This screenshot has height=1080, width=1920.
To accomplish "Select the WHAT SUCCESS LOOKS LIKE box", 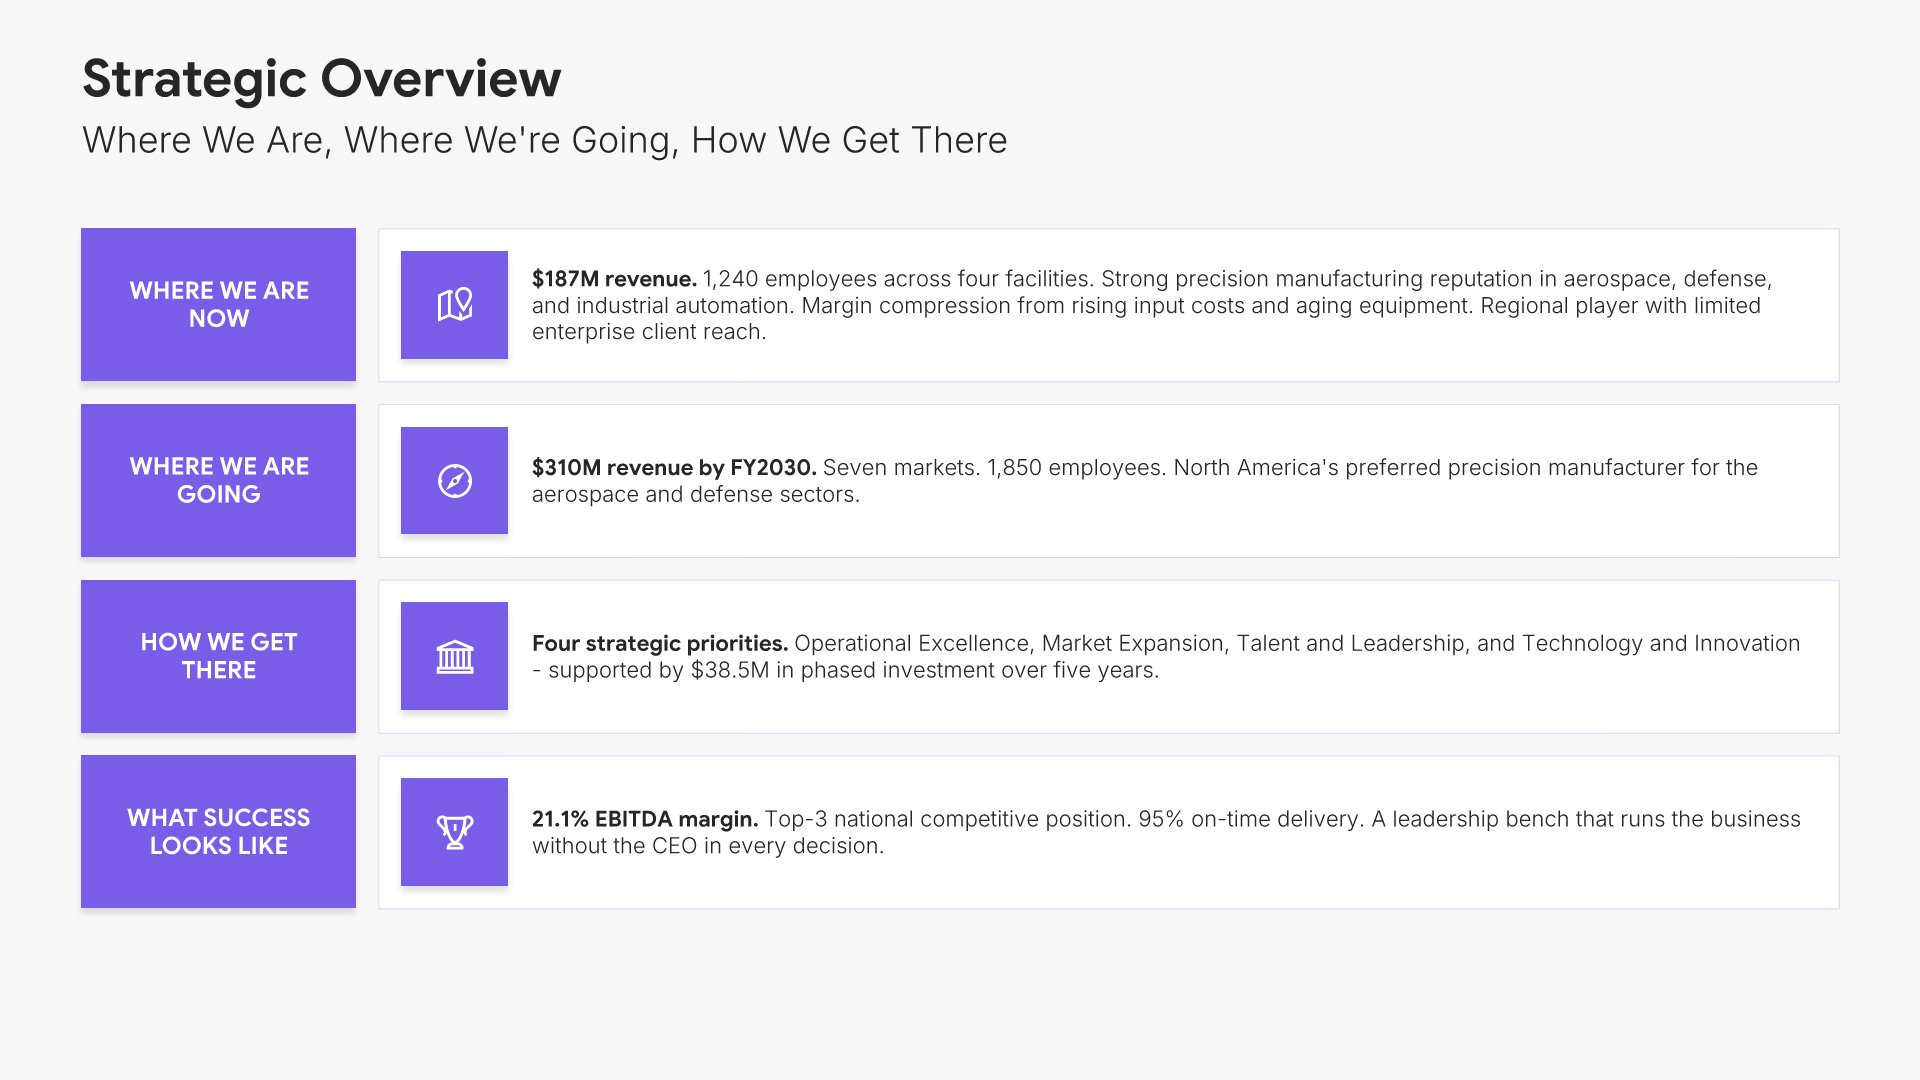I will click(218, 832).
